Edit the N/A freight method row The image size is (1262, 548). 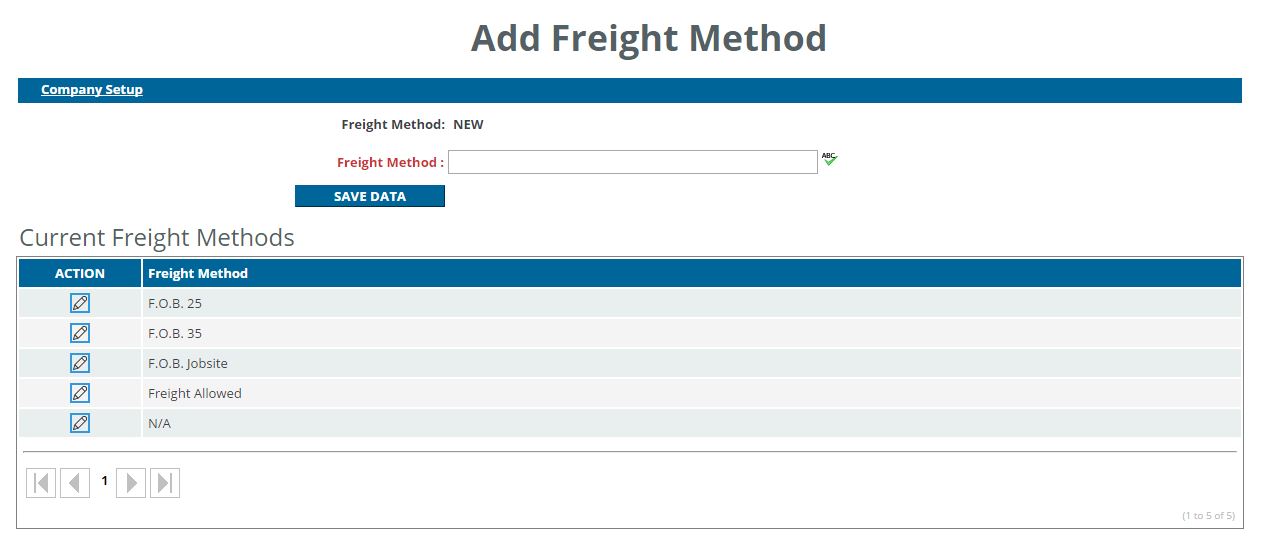click(80, 423)
